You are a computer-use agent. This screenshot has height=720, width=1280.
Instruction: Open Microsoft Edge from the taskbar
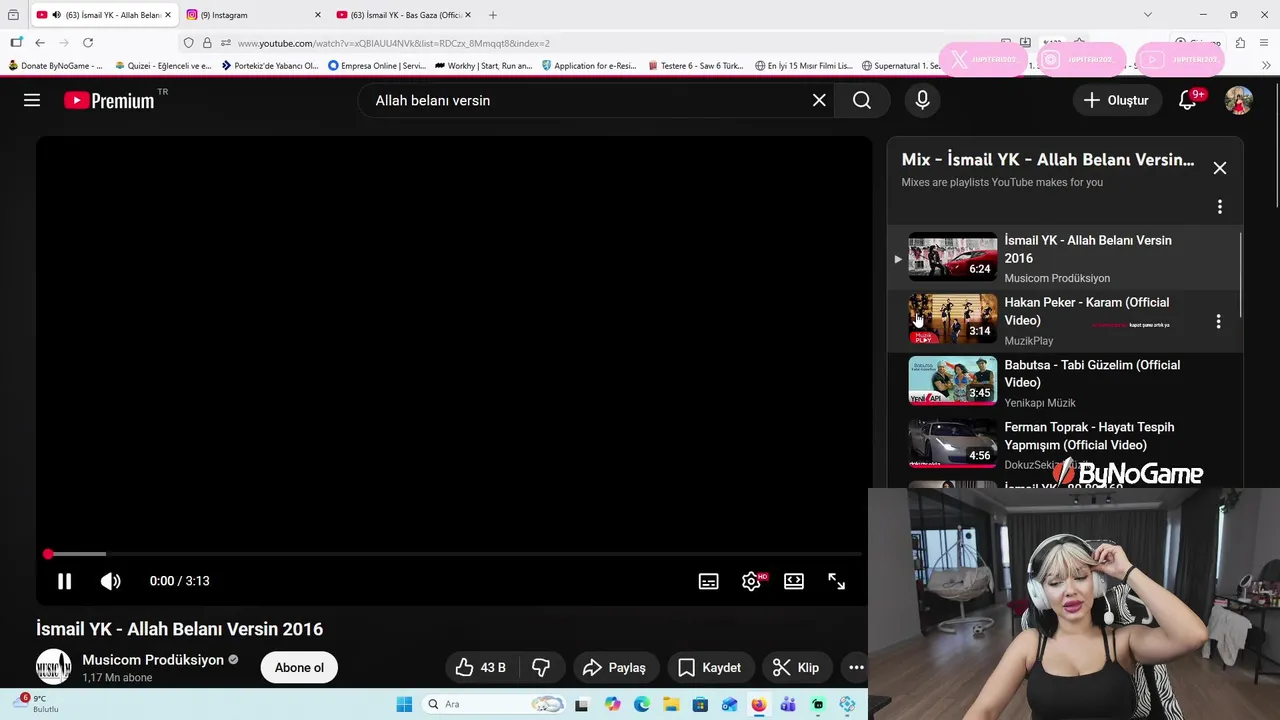(x=641, y=704)
